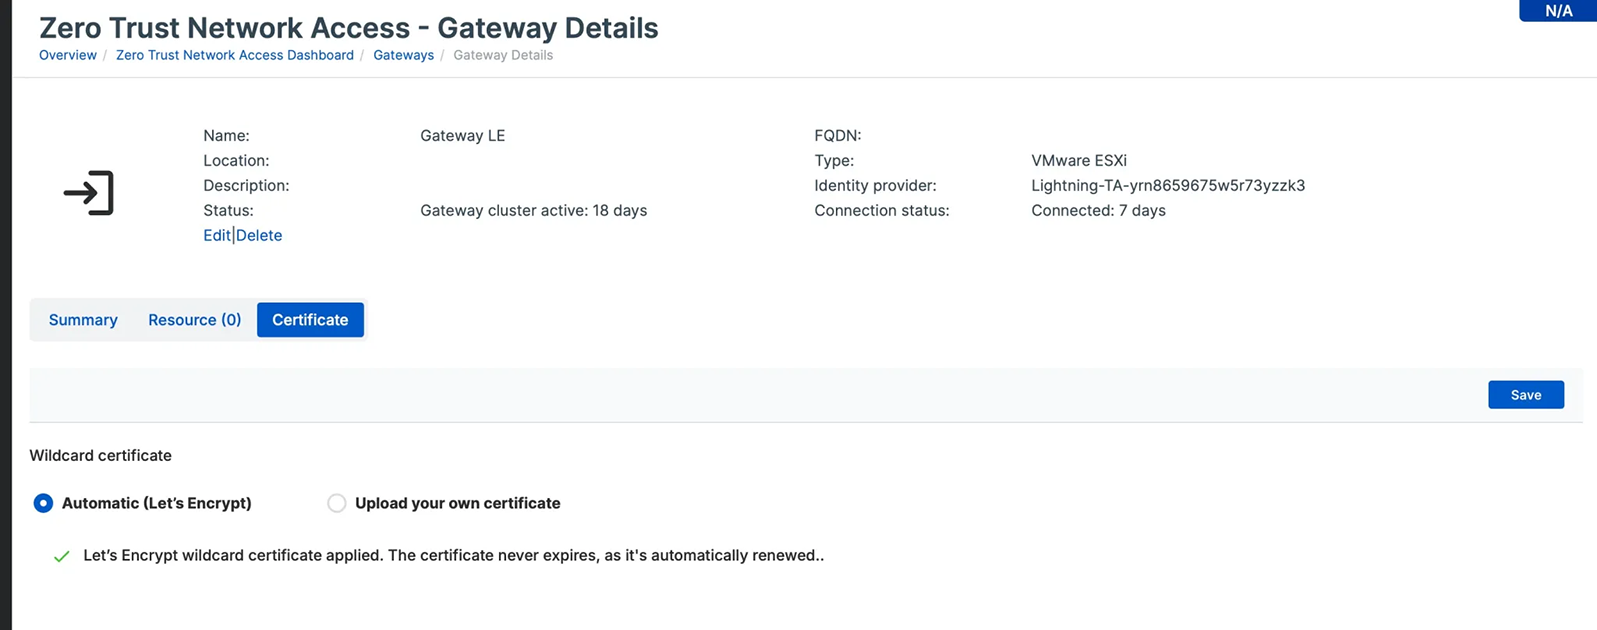Viewport: 1597px width, 630px height.
Task: Click the page title Gateway Details heading
Action: [348, 27]
